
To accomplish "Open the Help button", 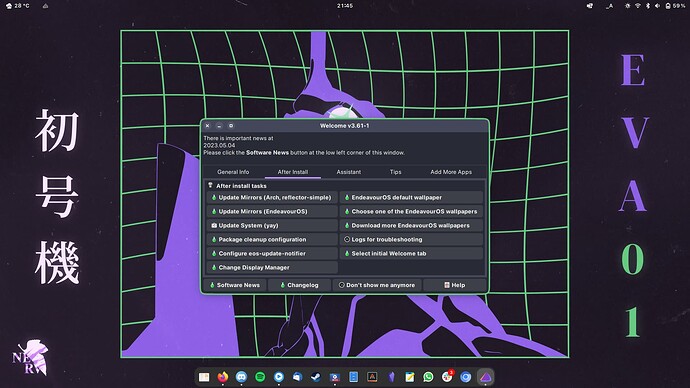I will (x=455, y=285).
